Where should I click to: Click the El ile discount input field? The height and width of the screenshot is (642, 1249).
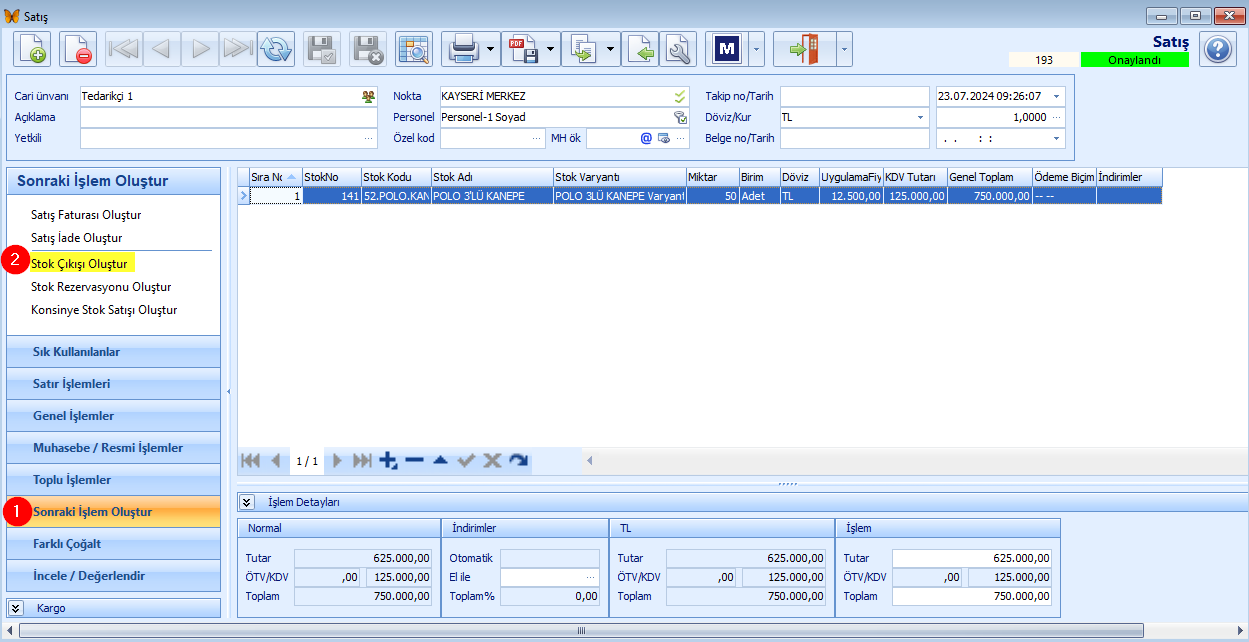pyautogui.click(x=550, y=577)
